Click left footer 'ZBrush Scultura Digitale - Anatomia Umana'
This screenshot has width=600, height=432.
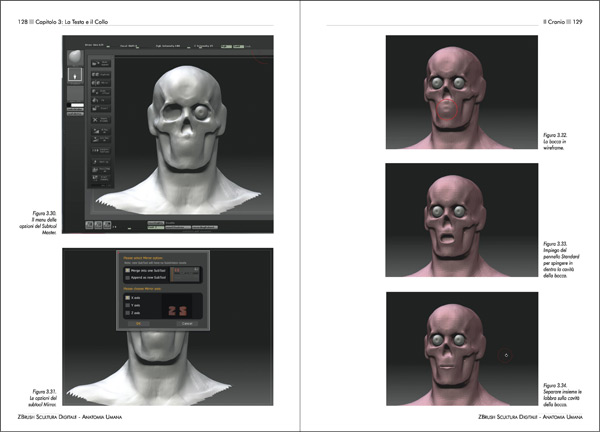click(70, 417)
